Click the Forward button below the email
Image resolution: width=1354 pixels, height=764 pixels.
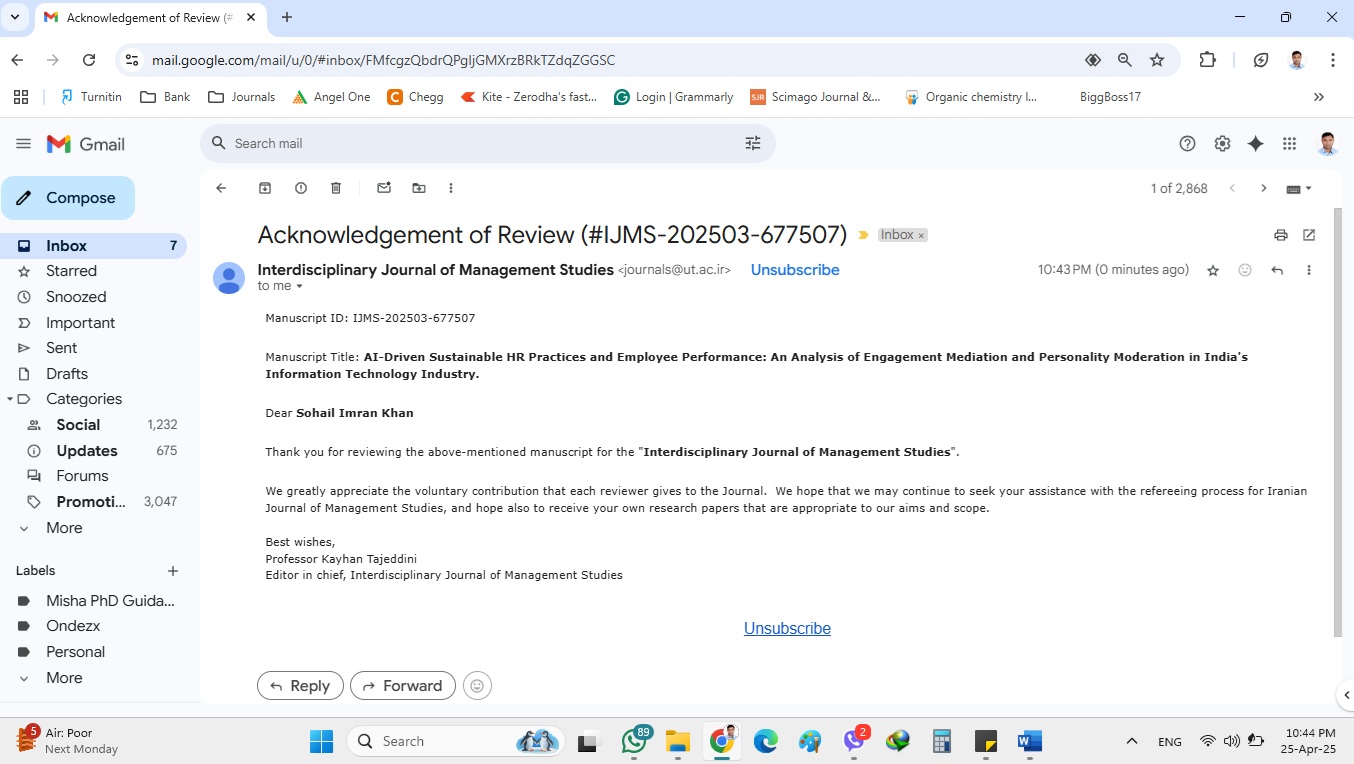click(x=402, y=685)
